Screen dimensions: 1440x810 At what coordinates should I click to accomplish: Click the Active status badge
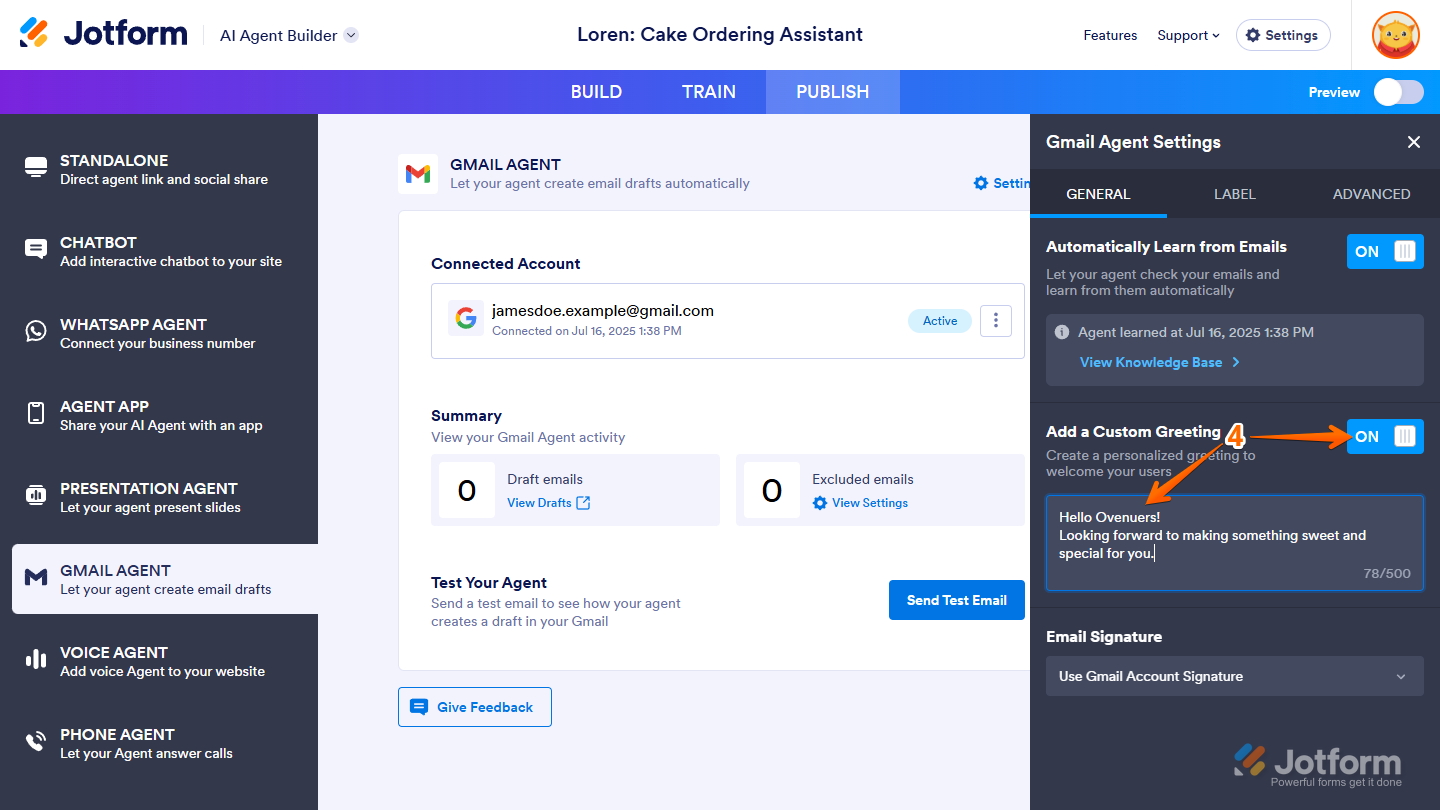click(x=940, y=321)
